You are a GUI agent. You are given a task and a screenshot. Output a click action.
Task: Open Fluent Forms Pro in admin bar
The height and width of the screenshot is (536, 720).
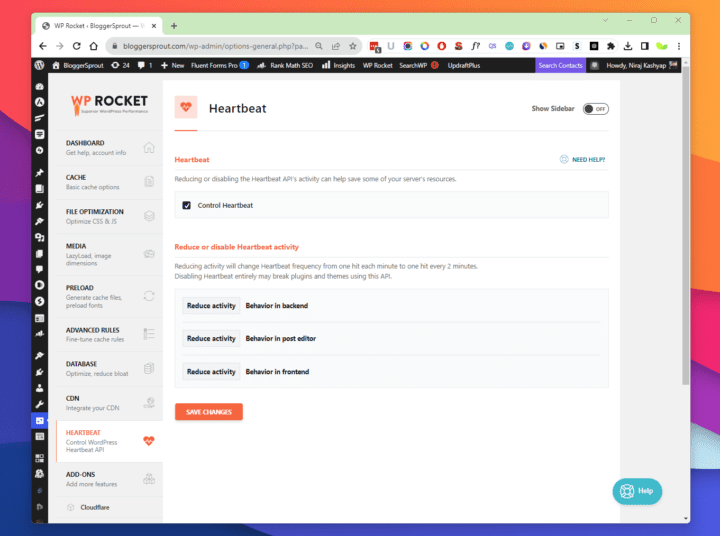click(219, 65)
